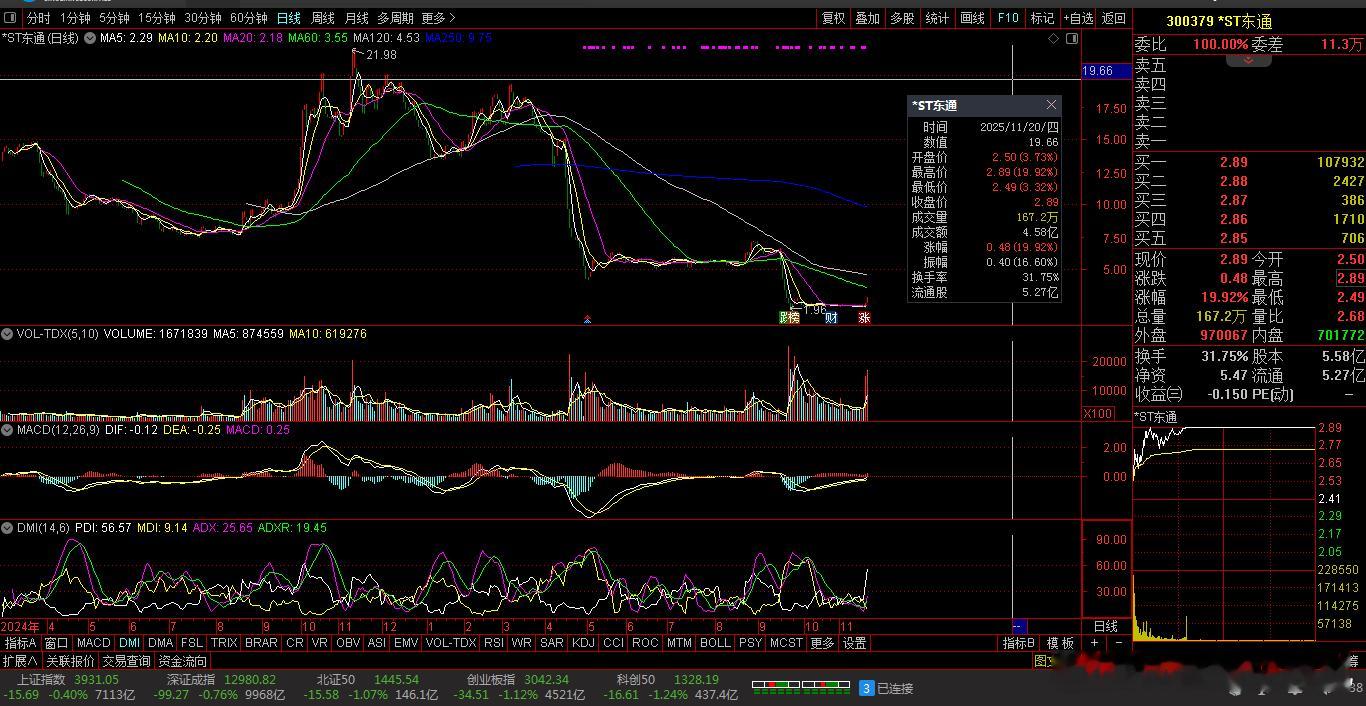Click the plus zoom button beside 模板
Image resolution: width=1366 pixels, height=706 pixels.
(x=1095, y=643)
